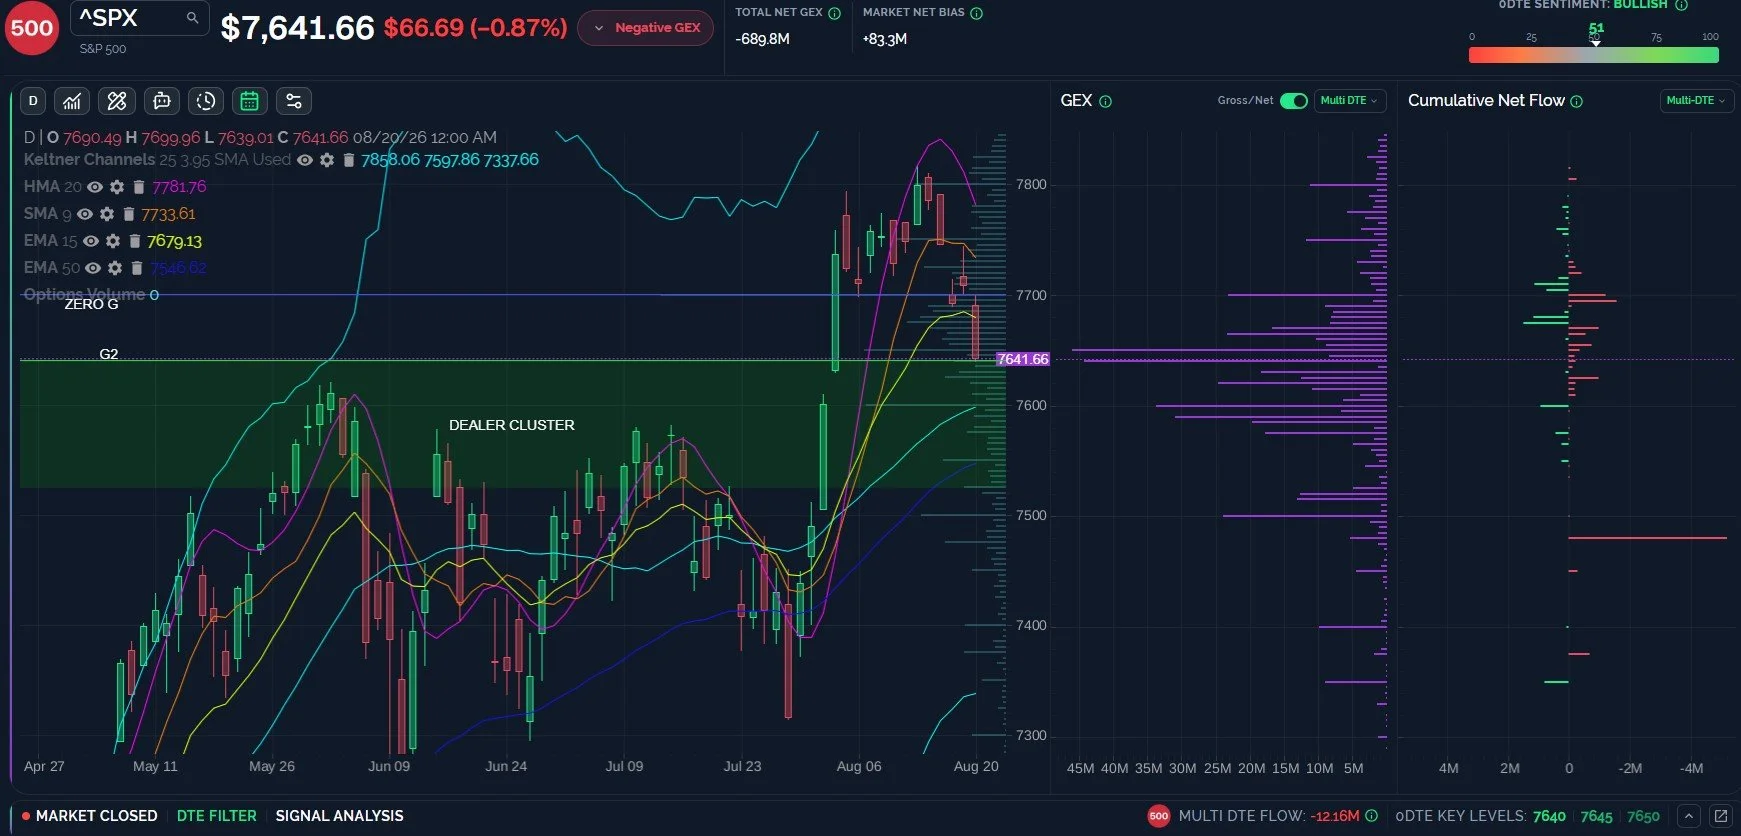Hide the SMA 9 indicator
Image resolution: width=1741 pixels, height=836 pixels.
tap(85, 214)
